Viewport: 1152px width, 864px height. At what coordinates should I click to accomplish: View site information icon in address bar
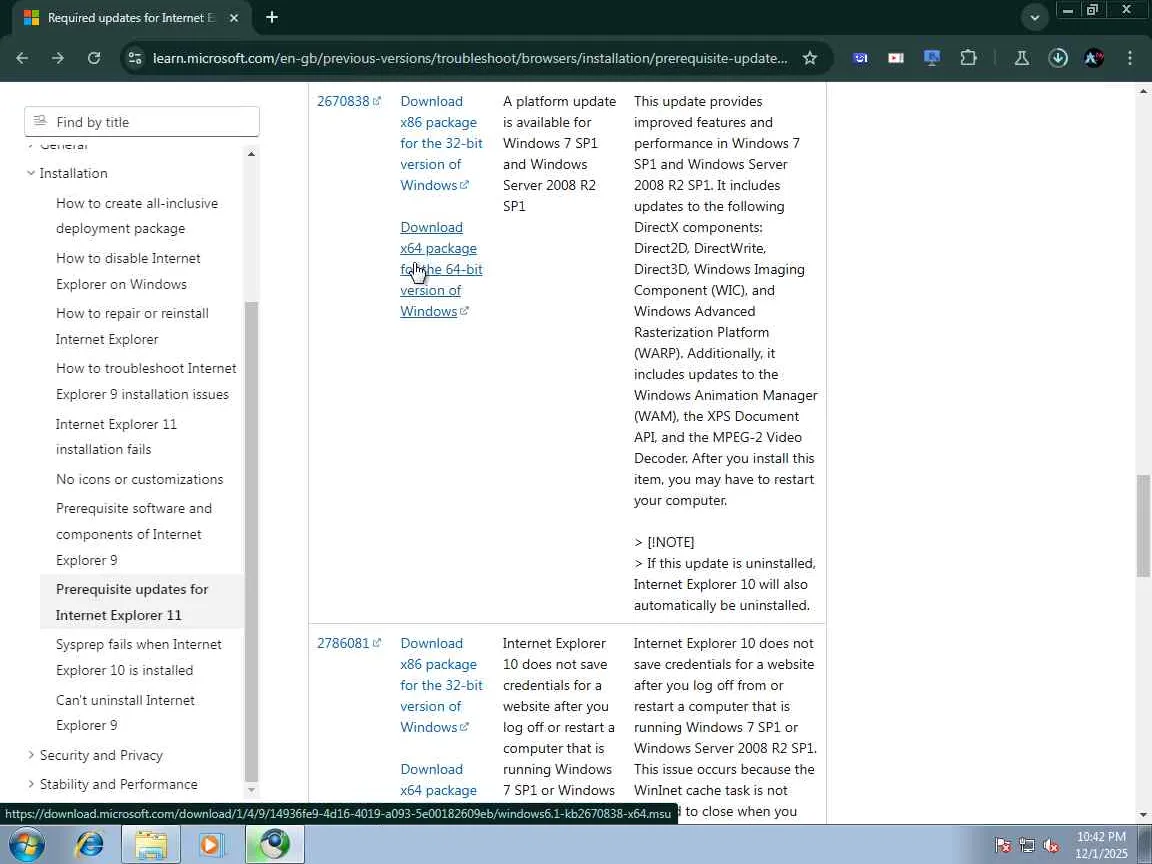tap(134, 58)
